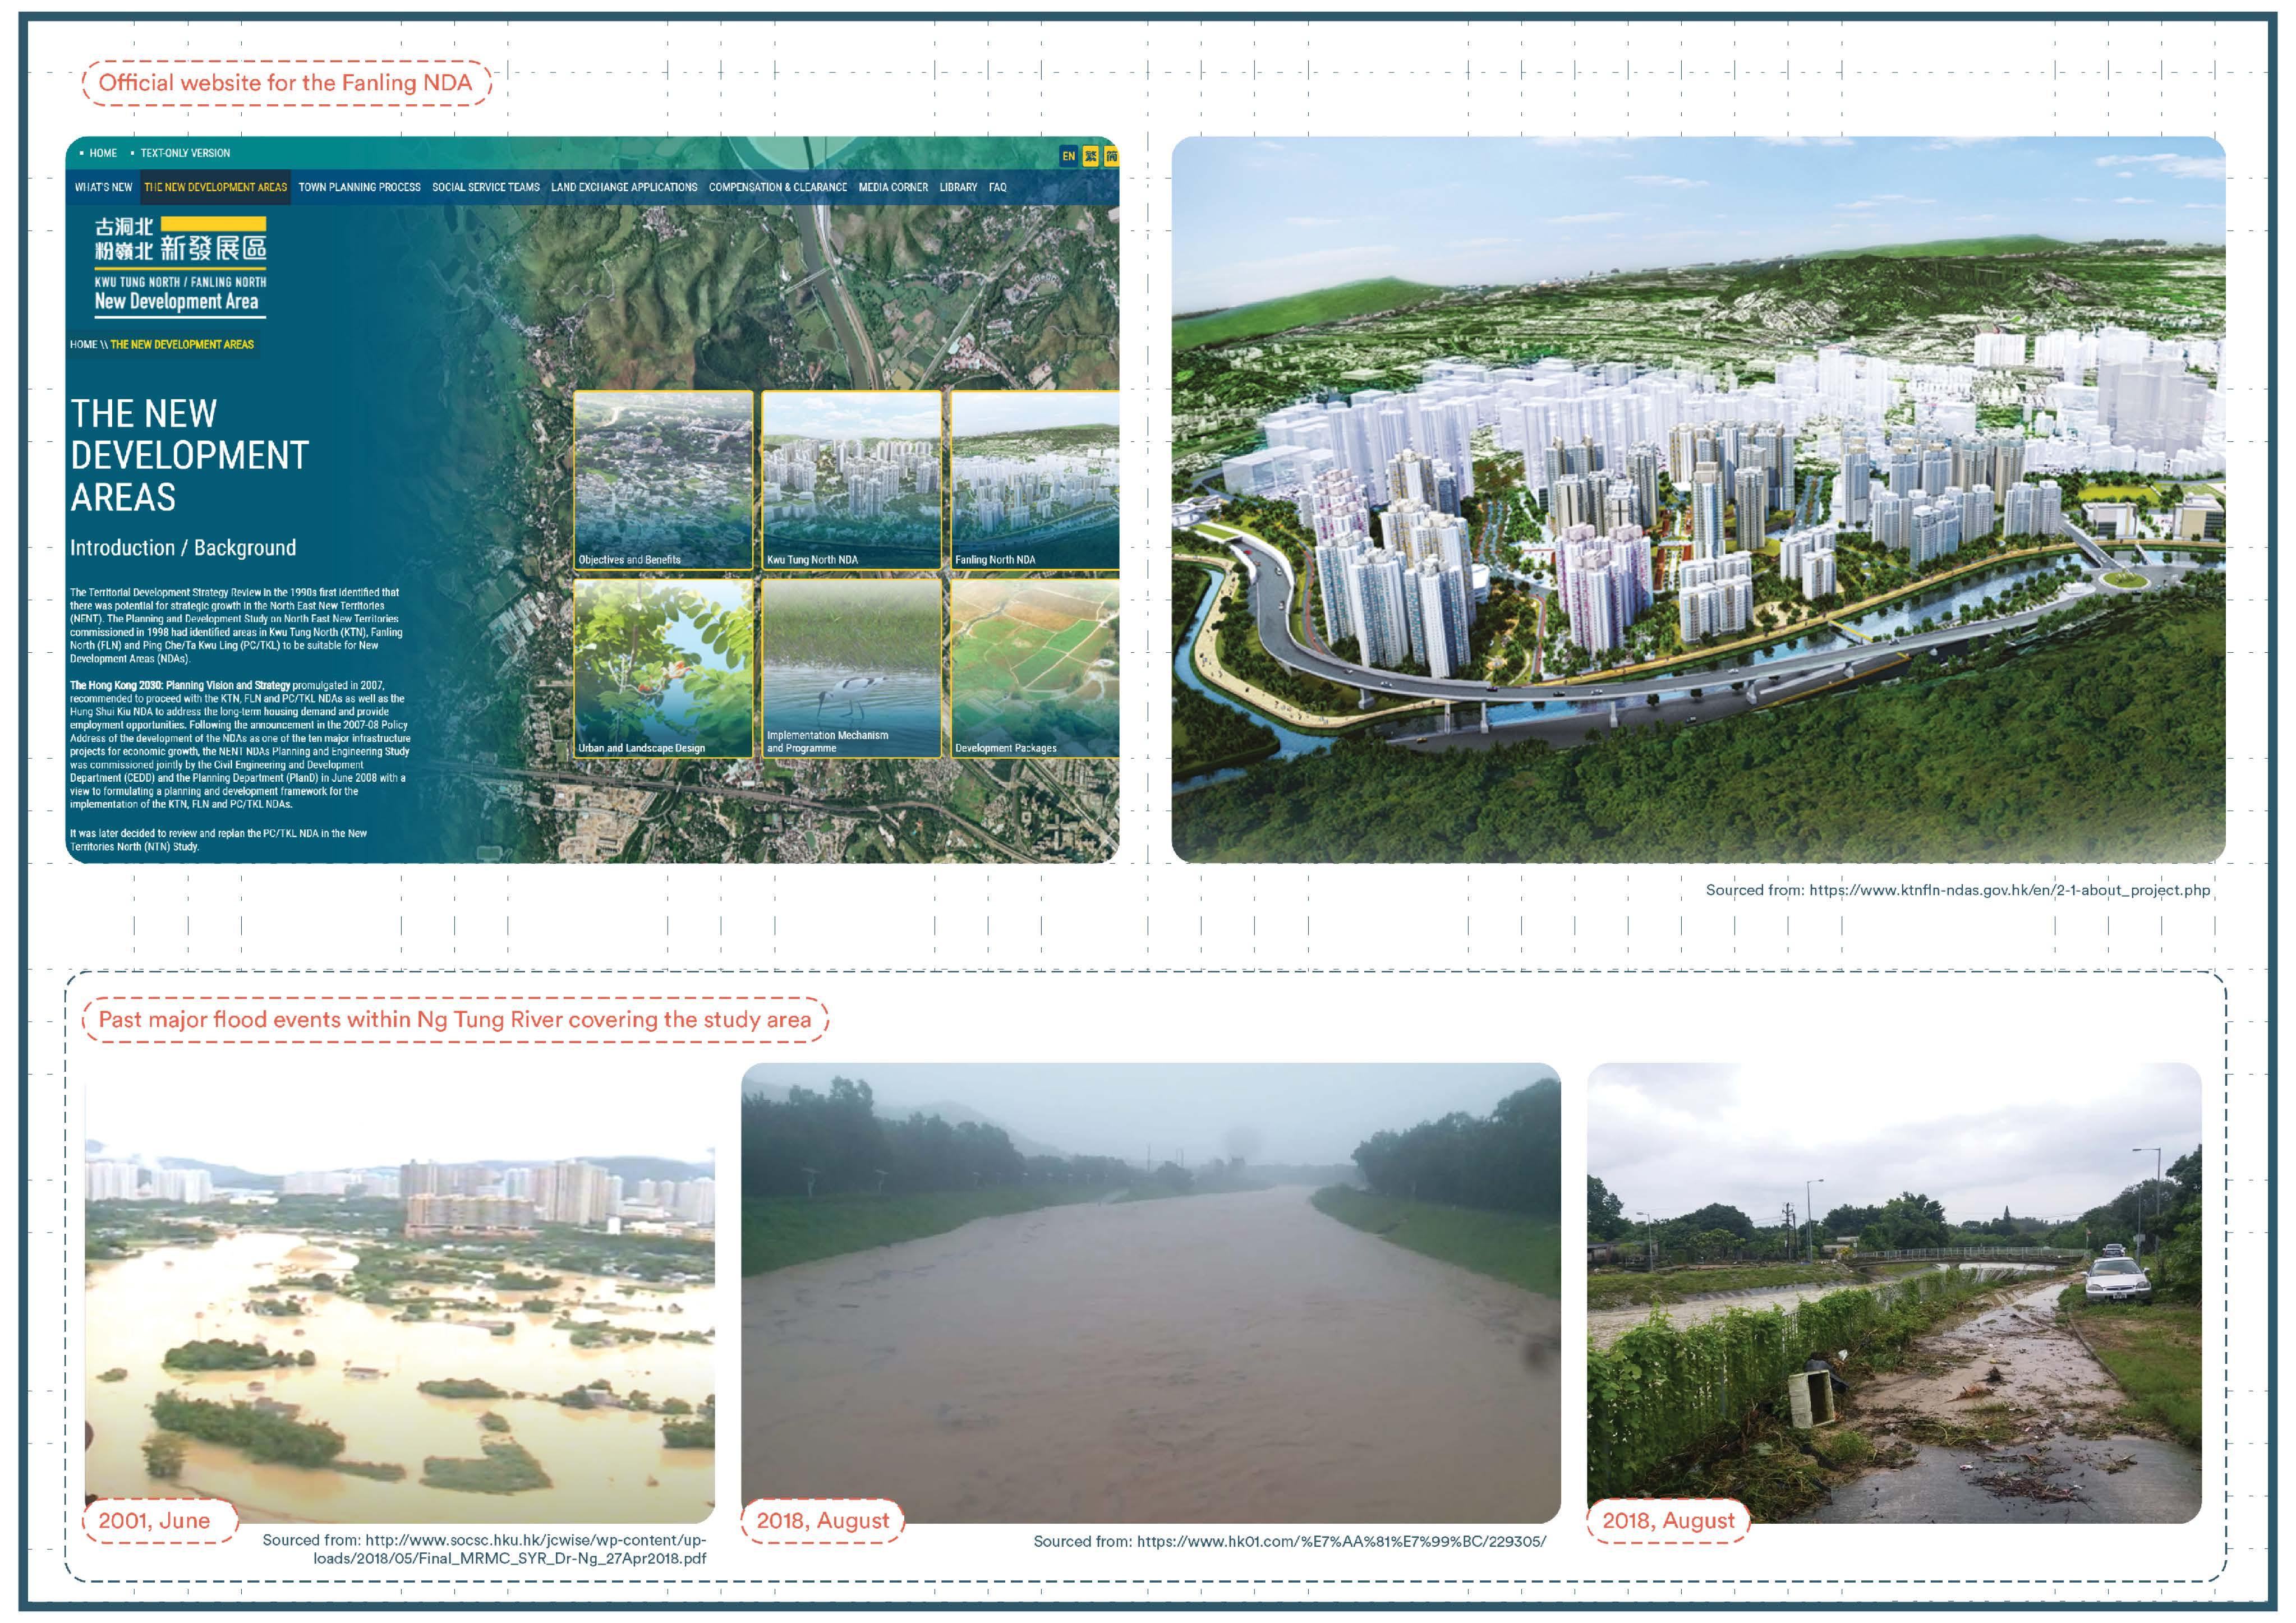
Task: Select THE NEW DEVELOPMENT AREAS menu item
Action: [215, 187]
